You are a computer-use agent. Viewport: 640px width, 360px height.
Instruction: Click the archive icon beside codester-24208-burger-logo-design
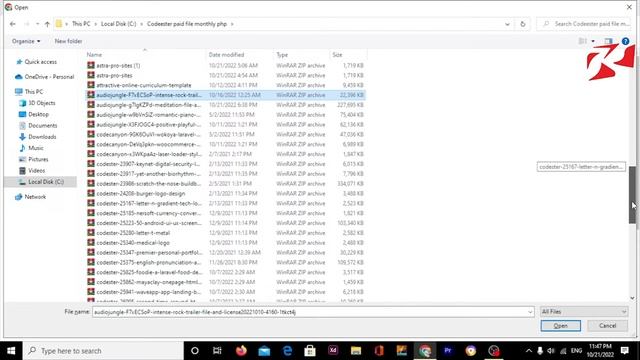(91, 193)
